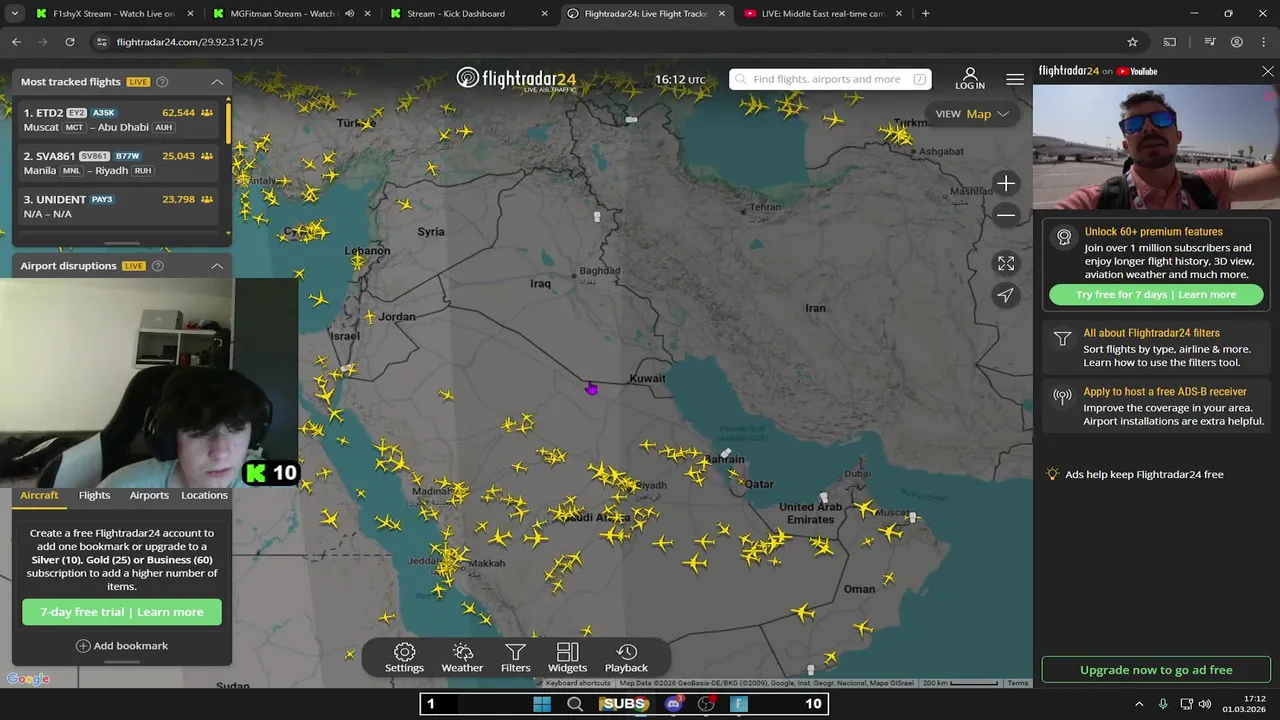This screenshot has width=1280, height=720.
Task: Open the Weather layer icon
Action: tap(462, 658)
